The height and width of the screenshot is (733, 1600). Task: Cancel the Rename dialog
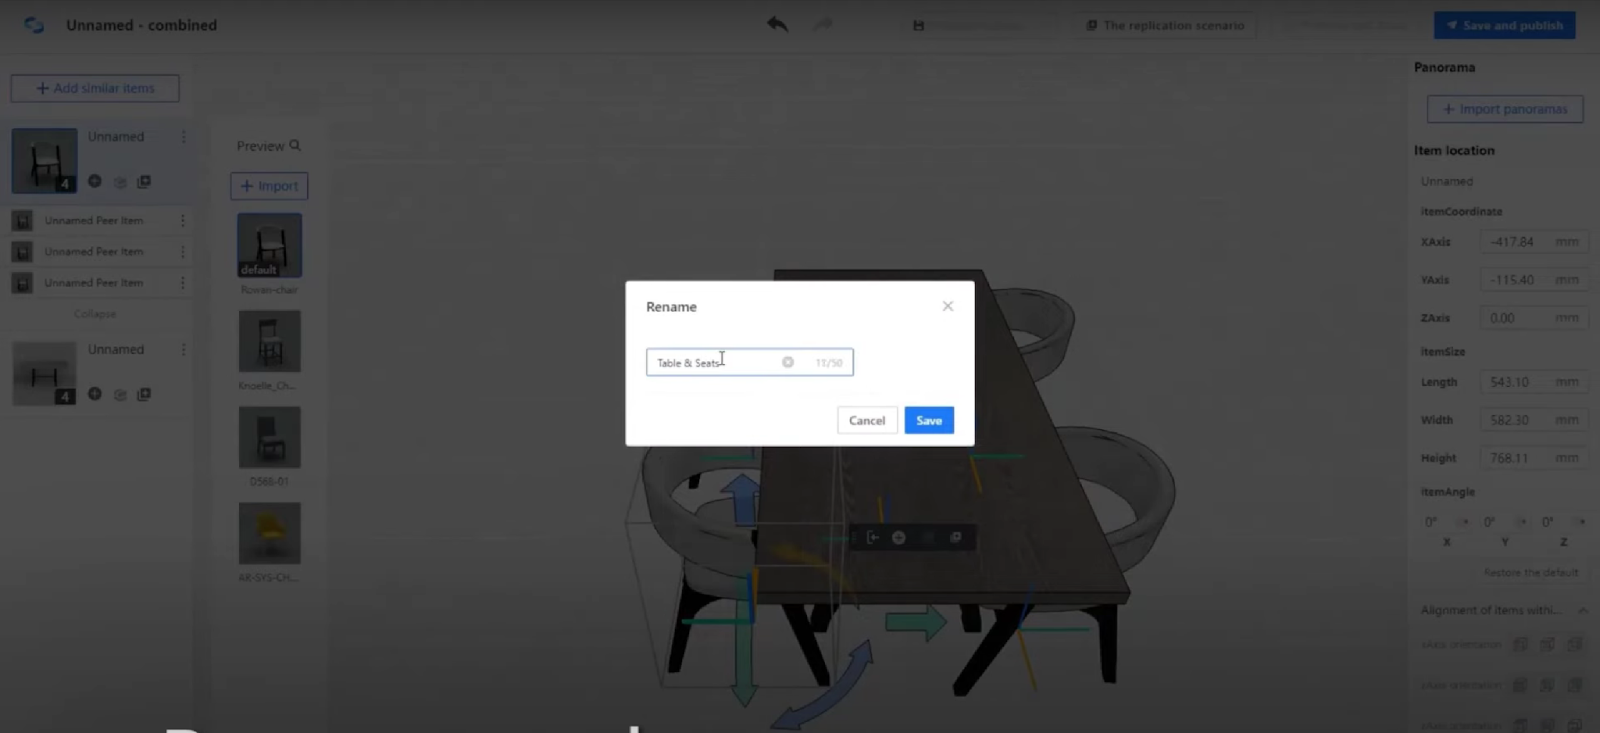click(867, 420)
